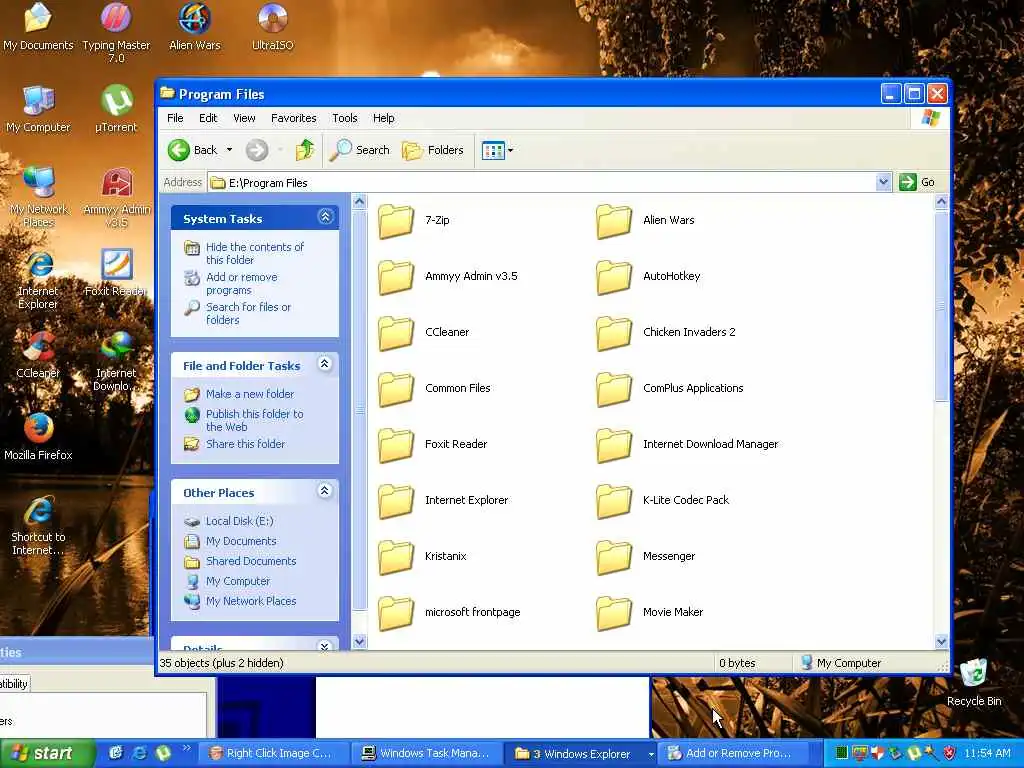1024x768 pixels.
Task: Switch to Windows Task Manager taskbar button
Action: coord(426,754)
